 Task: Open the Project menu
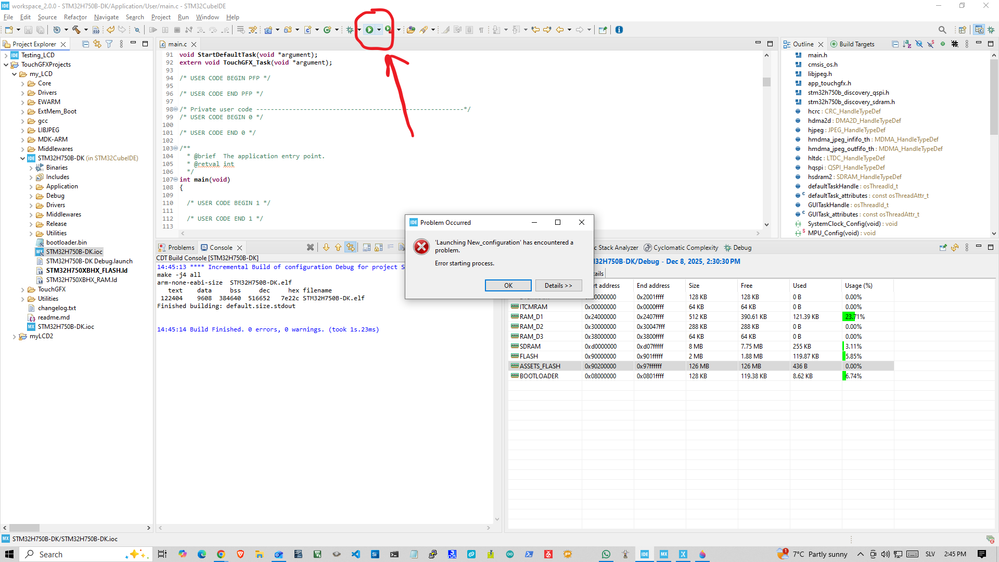coord(160,17)
